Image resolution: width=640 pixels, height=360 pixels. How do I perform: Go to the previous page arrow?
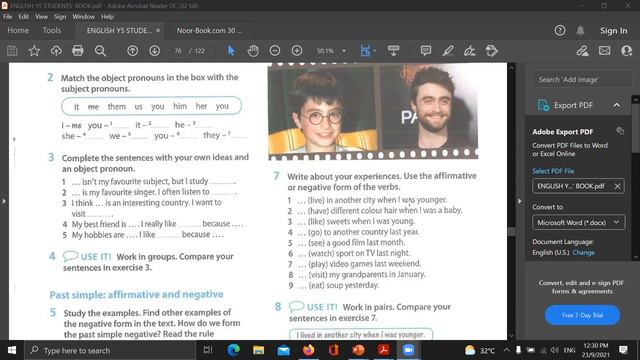[132, 51]
